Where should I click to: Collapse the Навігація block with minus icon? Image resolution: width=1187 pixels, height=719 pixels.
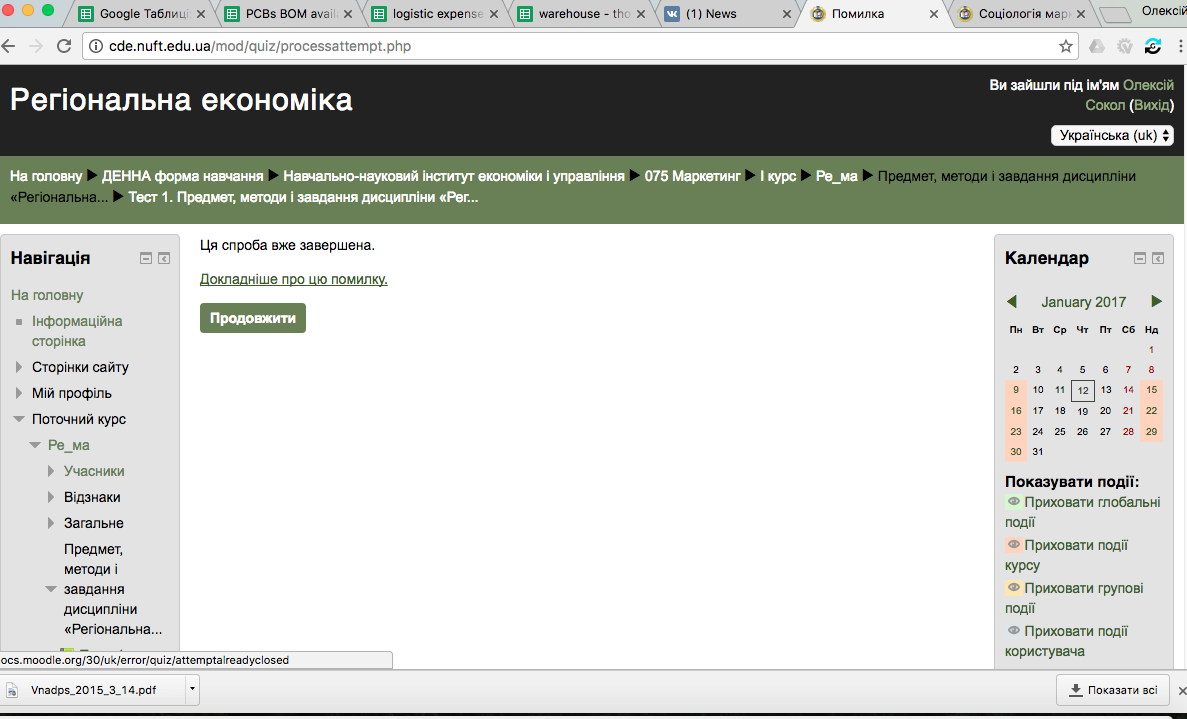tap(146, 258)
